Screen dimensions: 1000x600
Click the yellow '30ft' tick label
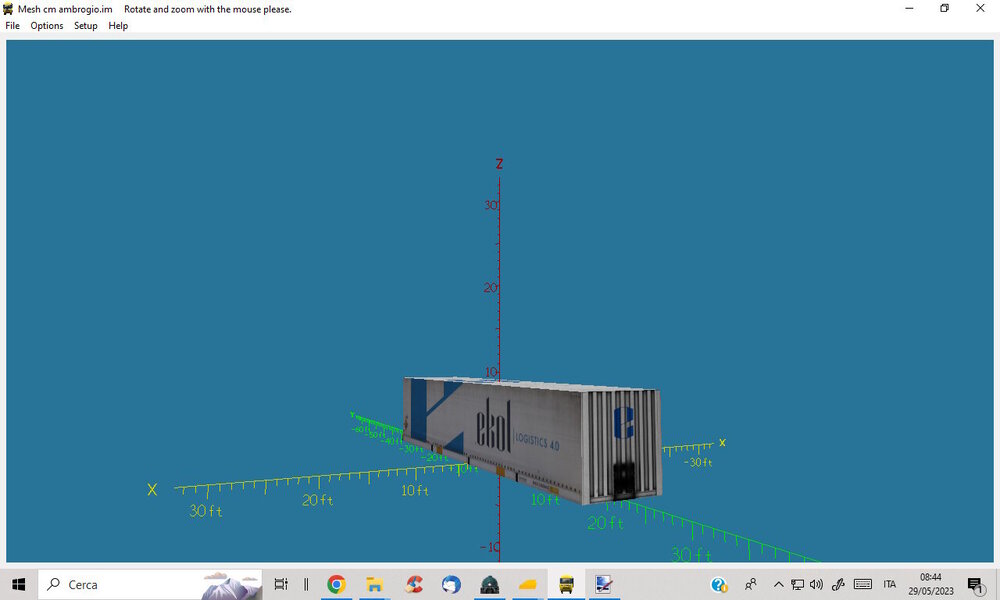point(205,511)
